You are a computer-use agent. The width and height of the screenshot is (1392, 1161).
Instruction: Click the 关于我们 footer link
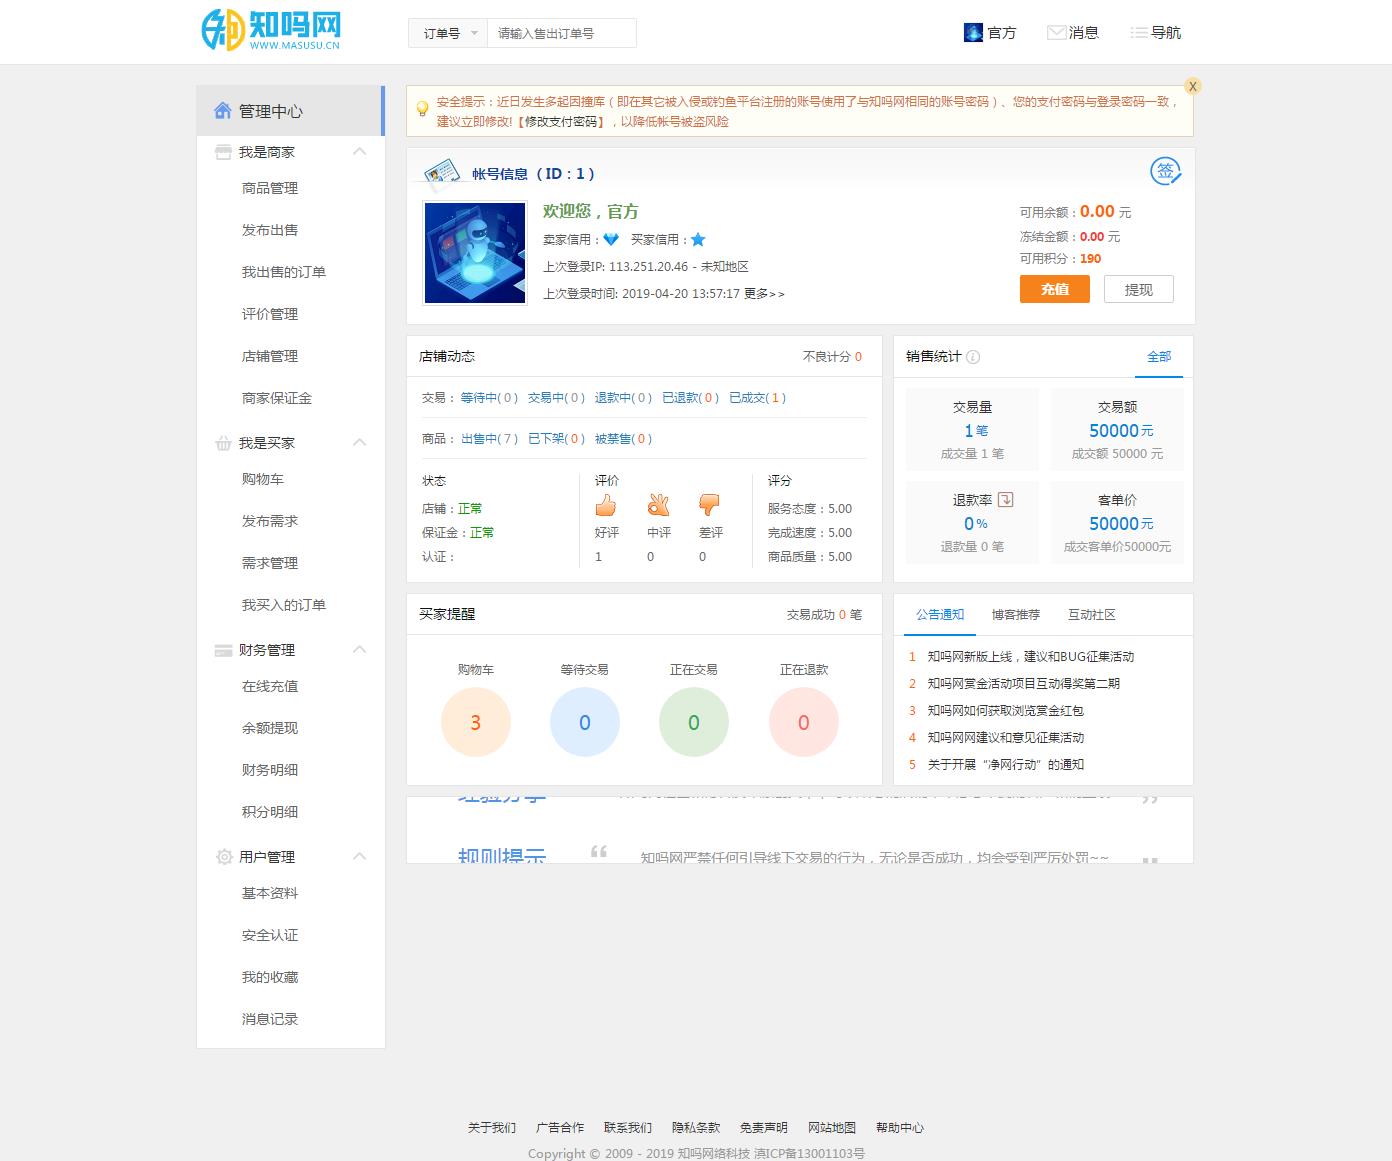tap(492, 1128)
